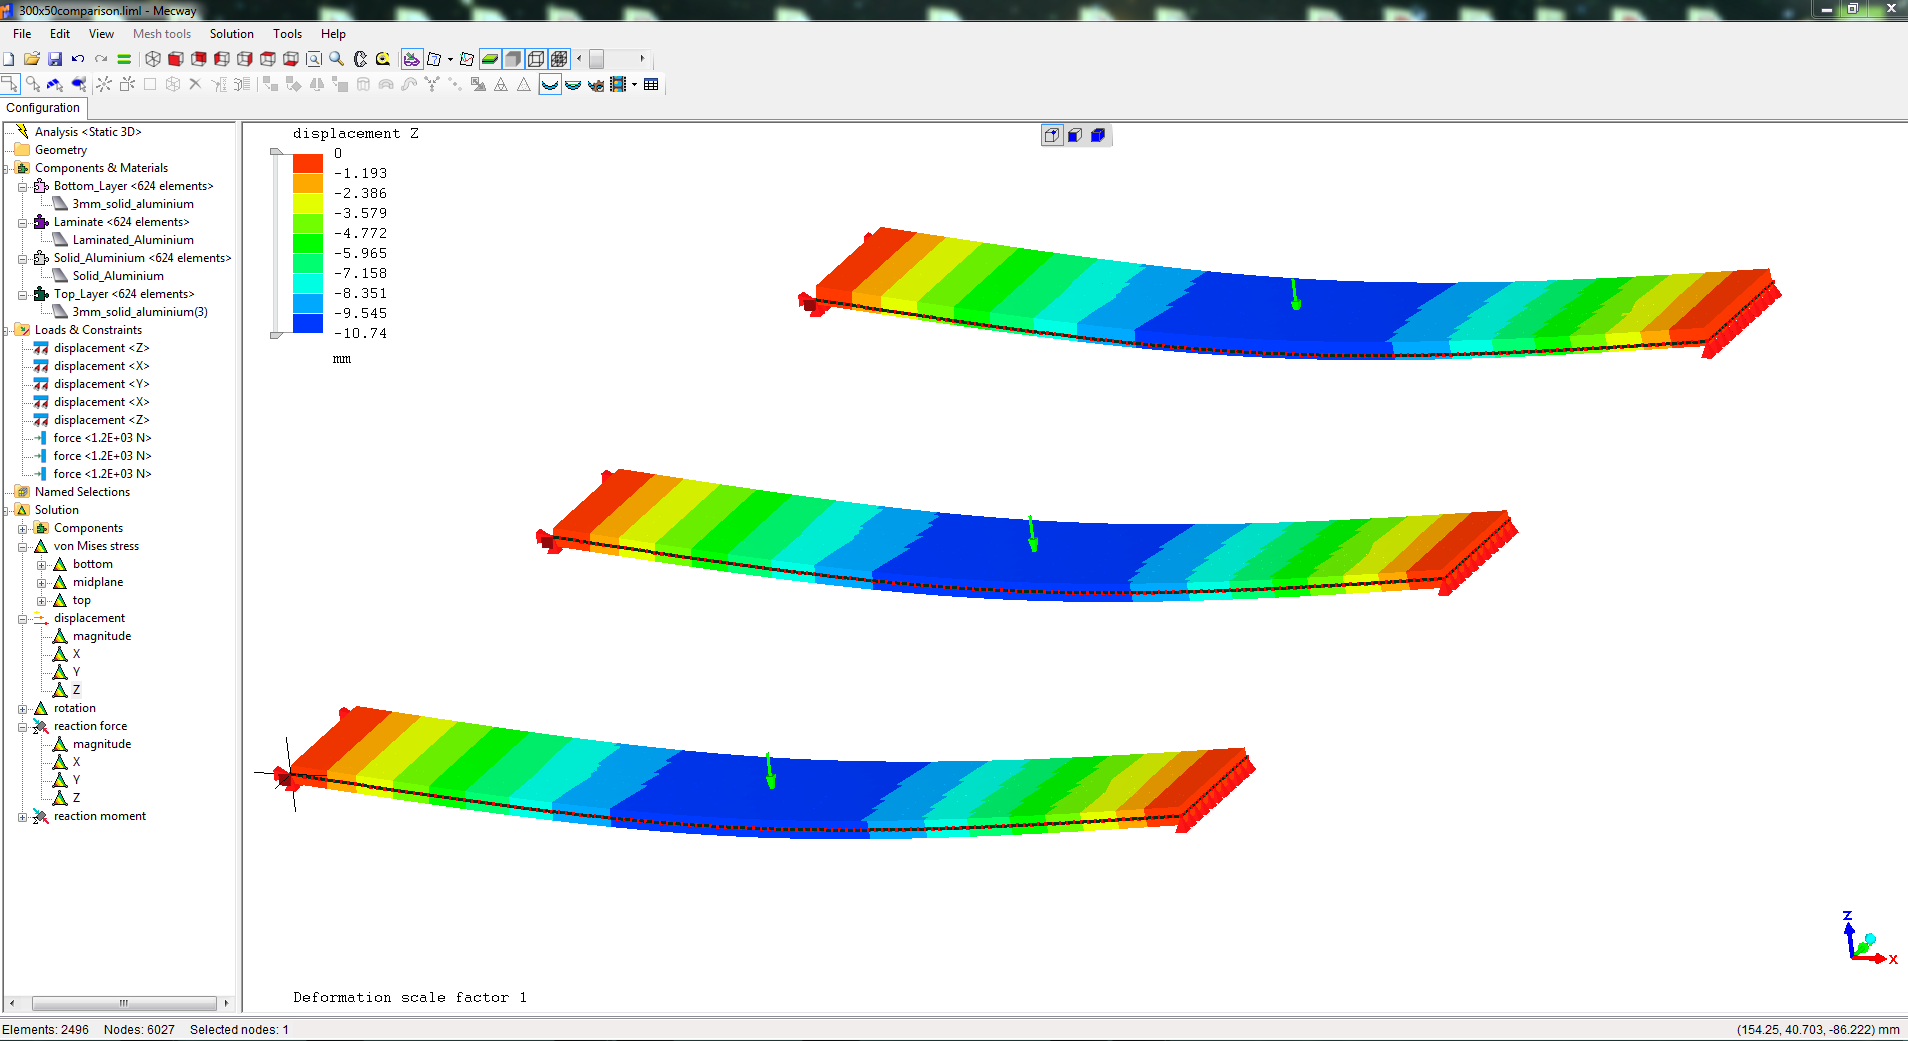1908x1041 pixels.
Task: Select the Configuration tab
Action: pyautogui.click(x=43, y=108)
